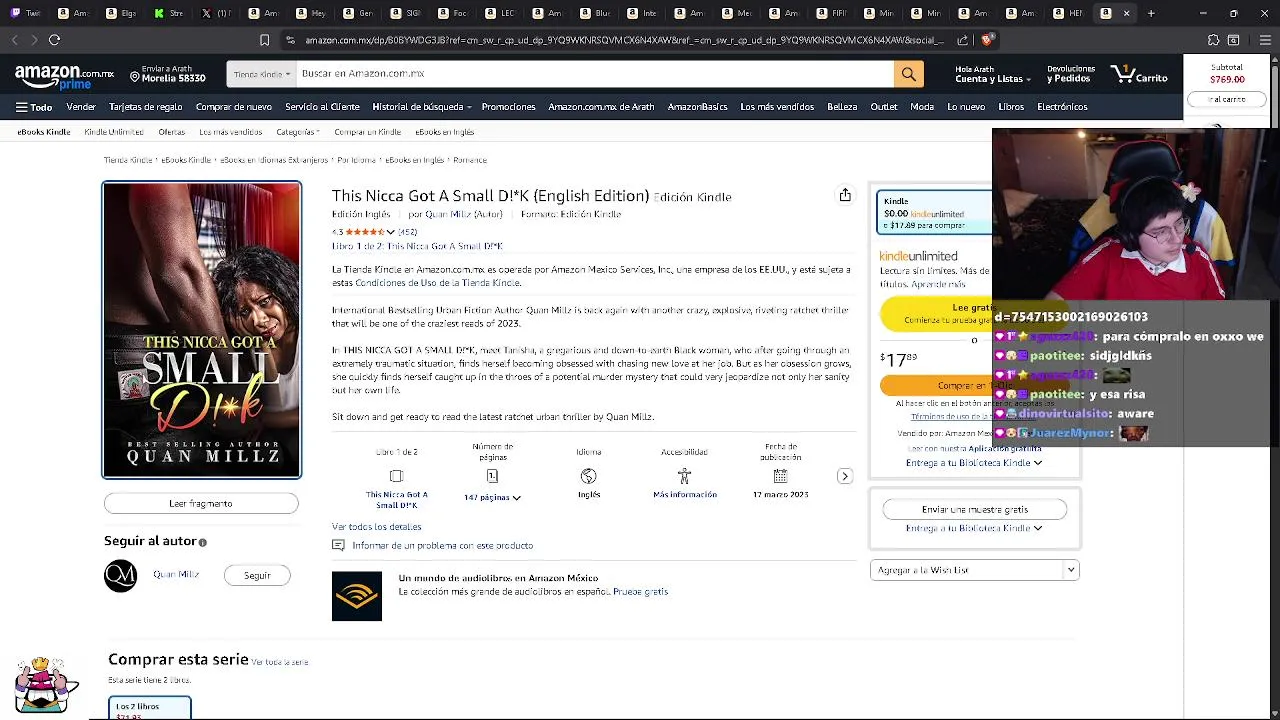The width and height of the screenshot is (1280, 720).
Task: Click the Brave shield icon
Action: click(987, 40)
